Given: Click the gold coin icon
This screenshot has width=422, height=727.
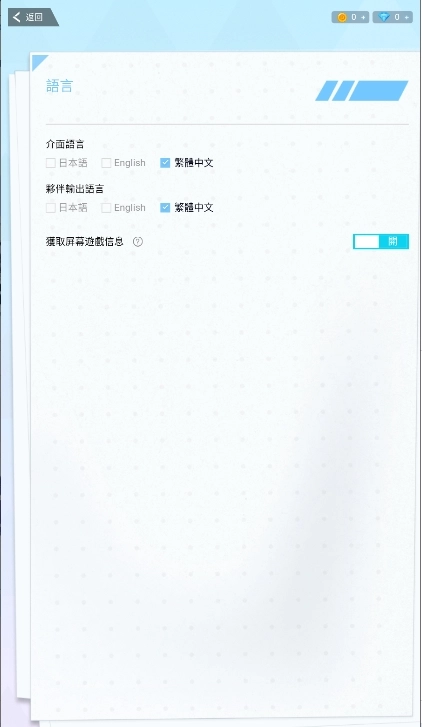Looking at the screenshot, I should 342,17.
